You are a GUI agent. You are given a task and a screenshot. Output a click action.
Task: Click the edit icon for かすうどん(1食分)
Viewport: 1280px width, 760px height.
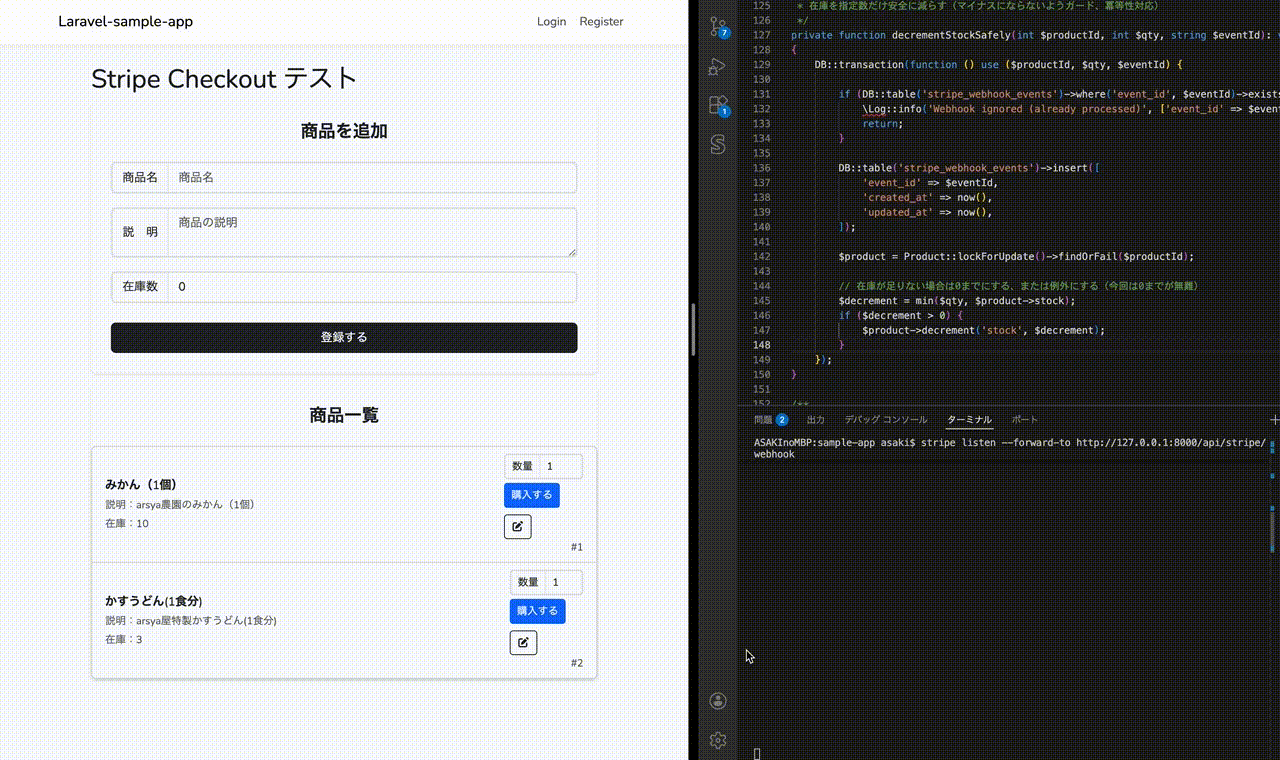pos(523,642)
